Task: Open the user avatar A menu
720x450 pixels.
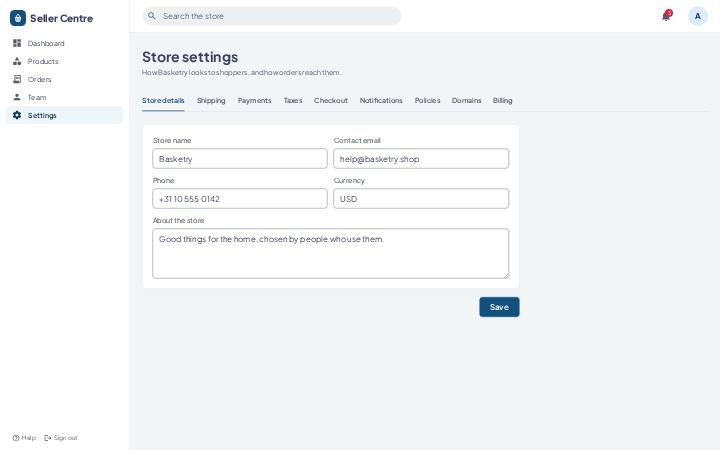Action: point(698,16)
